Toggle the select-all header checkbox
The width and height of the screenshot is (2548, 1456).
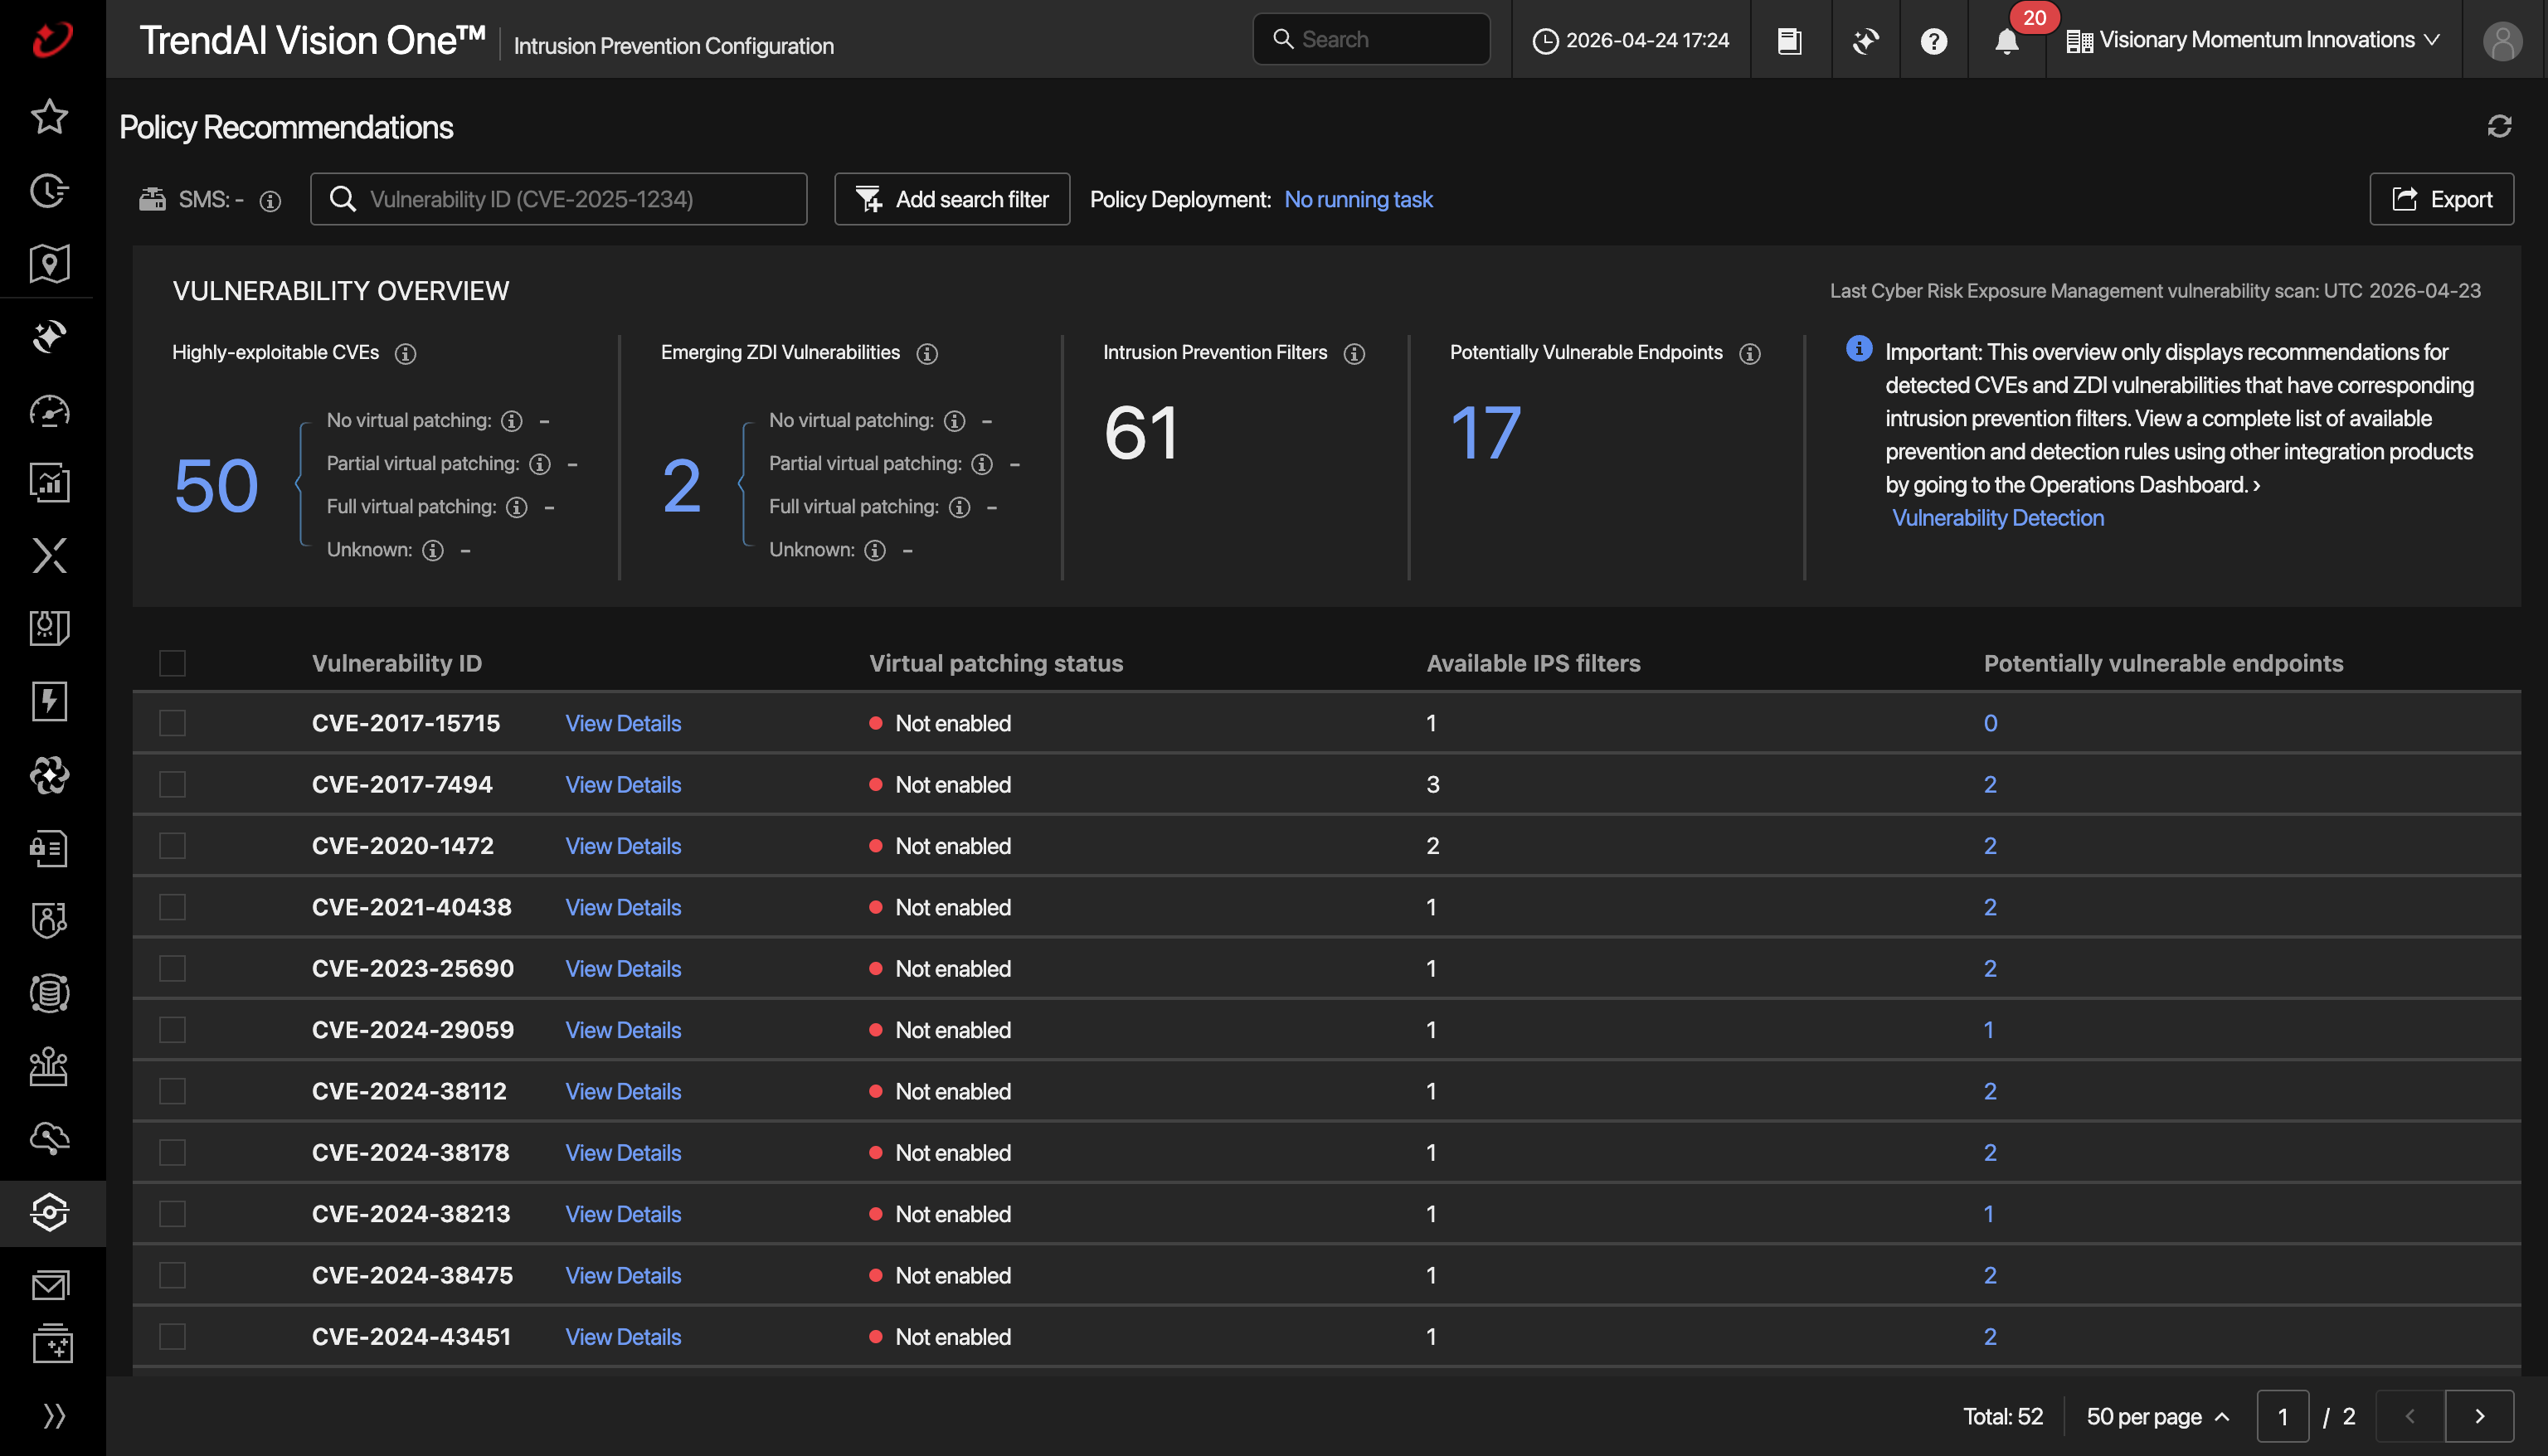(172, 663)
